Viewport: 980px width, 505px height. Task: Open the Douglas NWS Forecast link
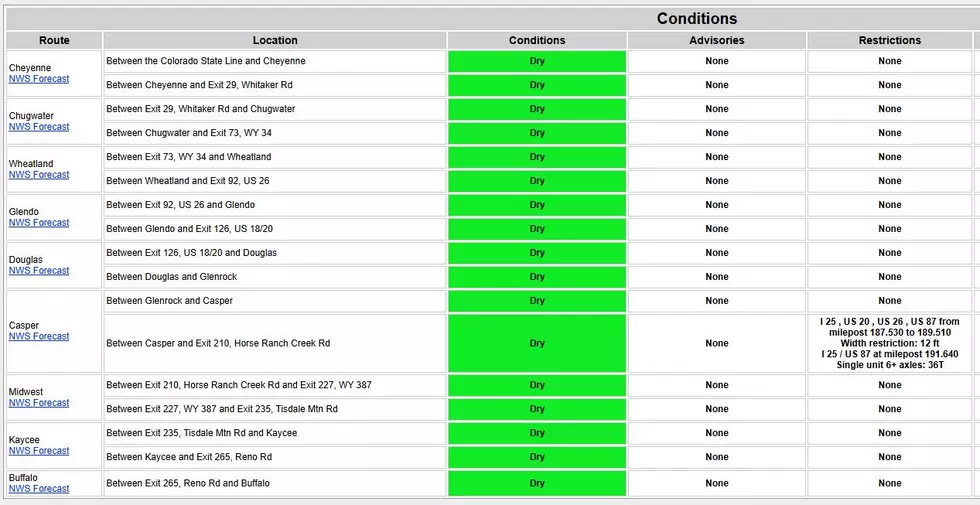pos(39,271)
